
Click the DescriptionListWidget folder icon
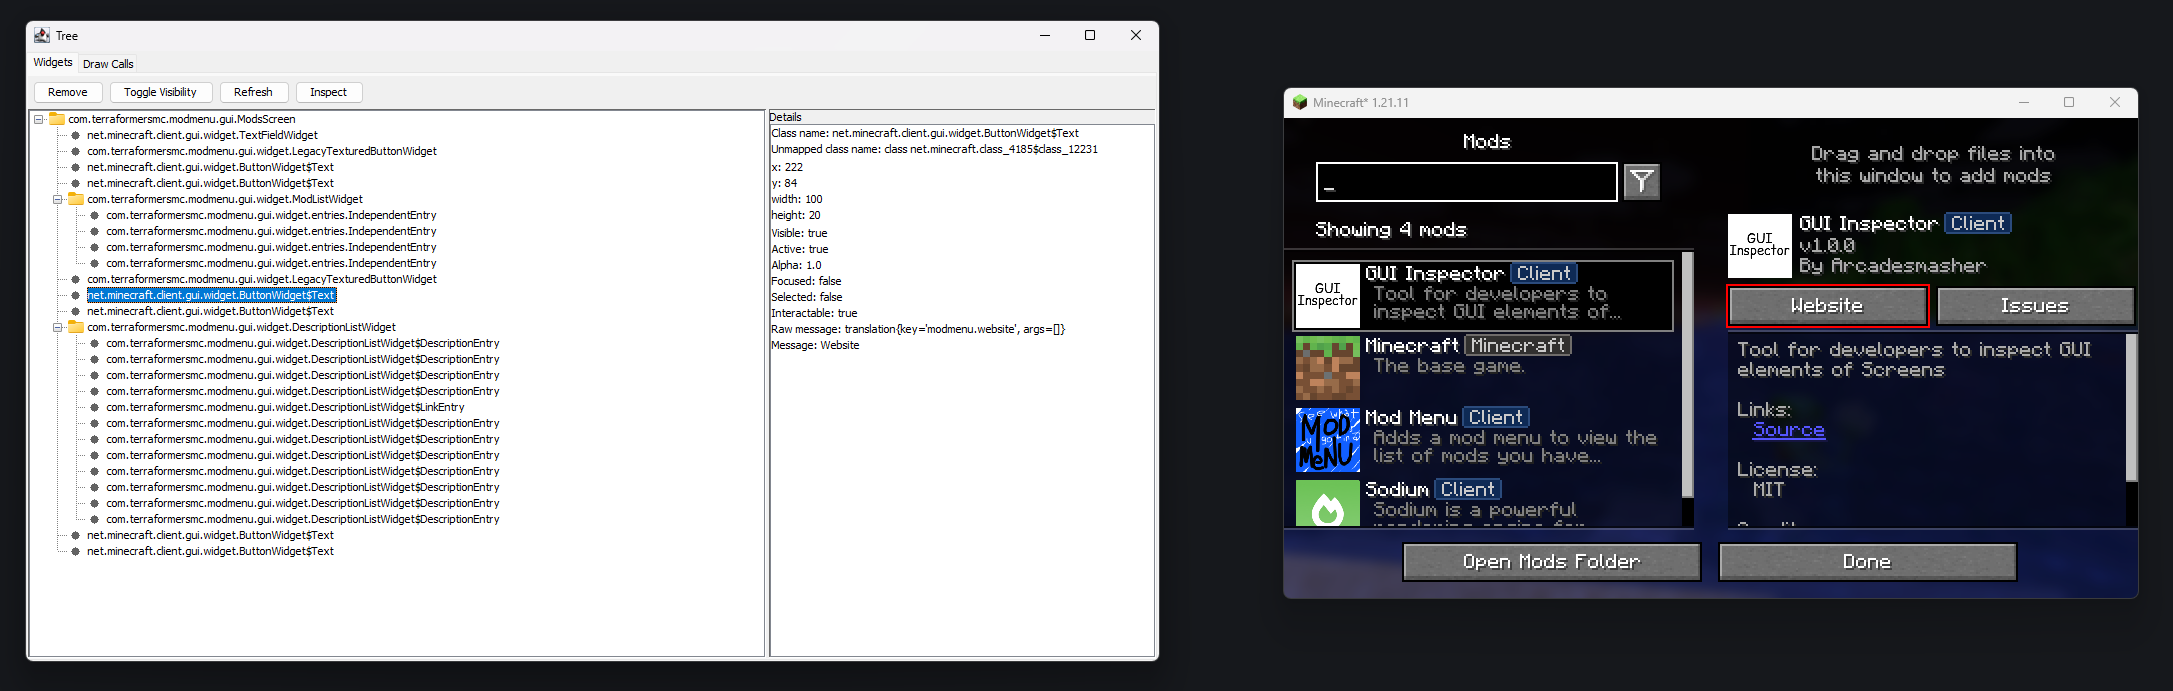point(76,327)
